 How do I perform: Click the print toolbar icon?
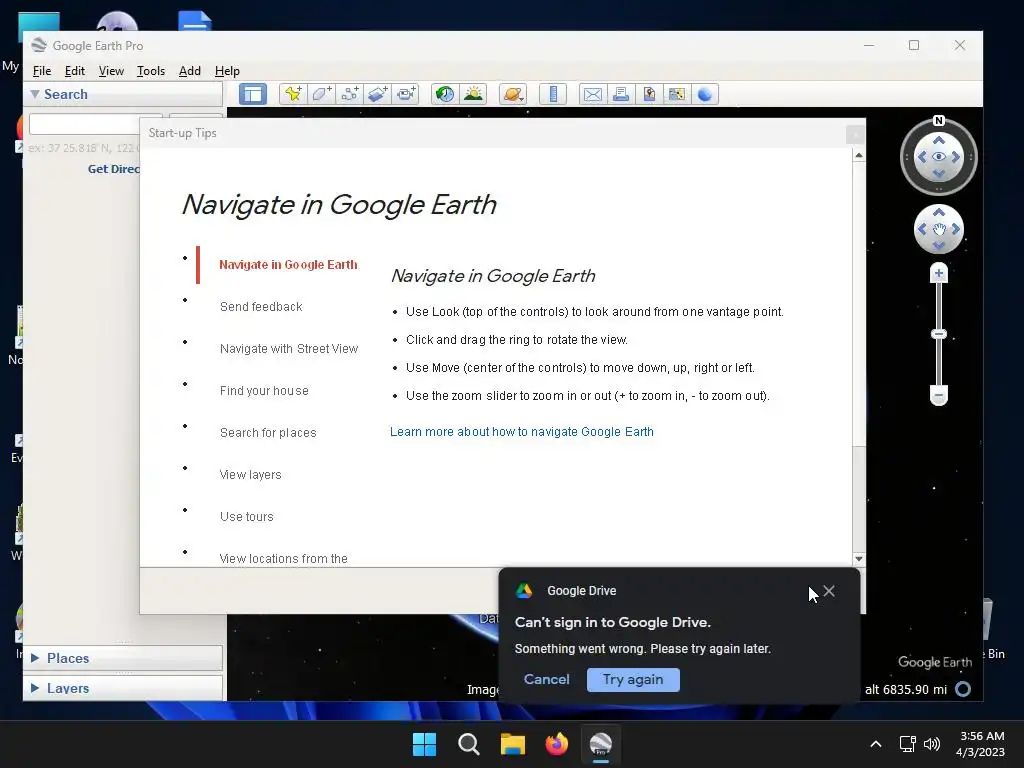(620, 94)
